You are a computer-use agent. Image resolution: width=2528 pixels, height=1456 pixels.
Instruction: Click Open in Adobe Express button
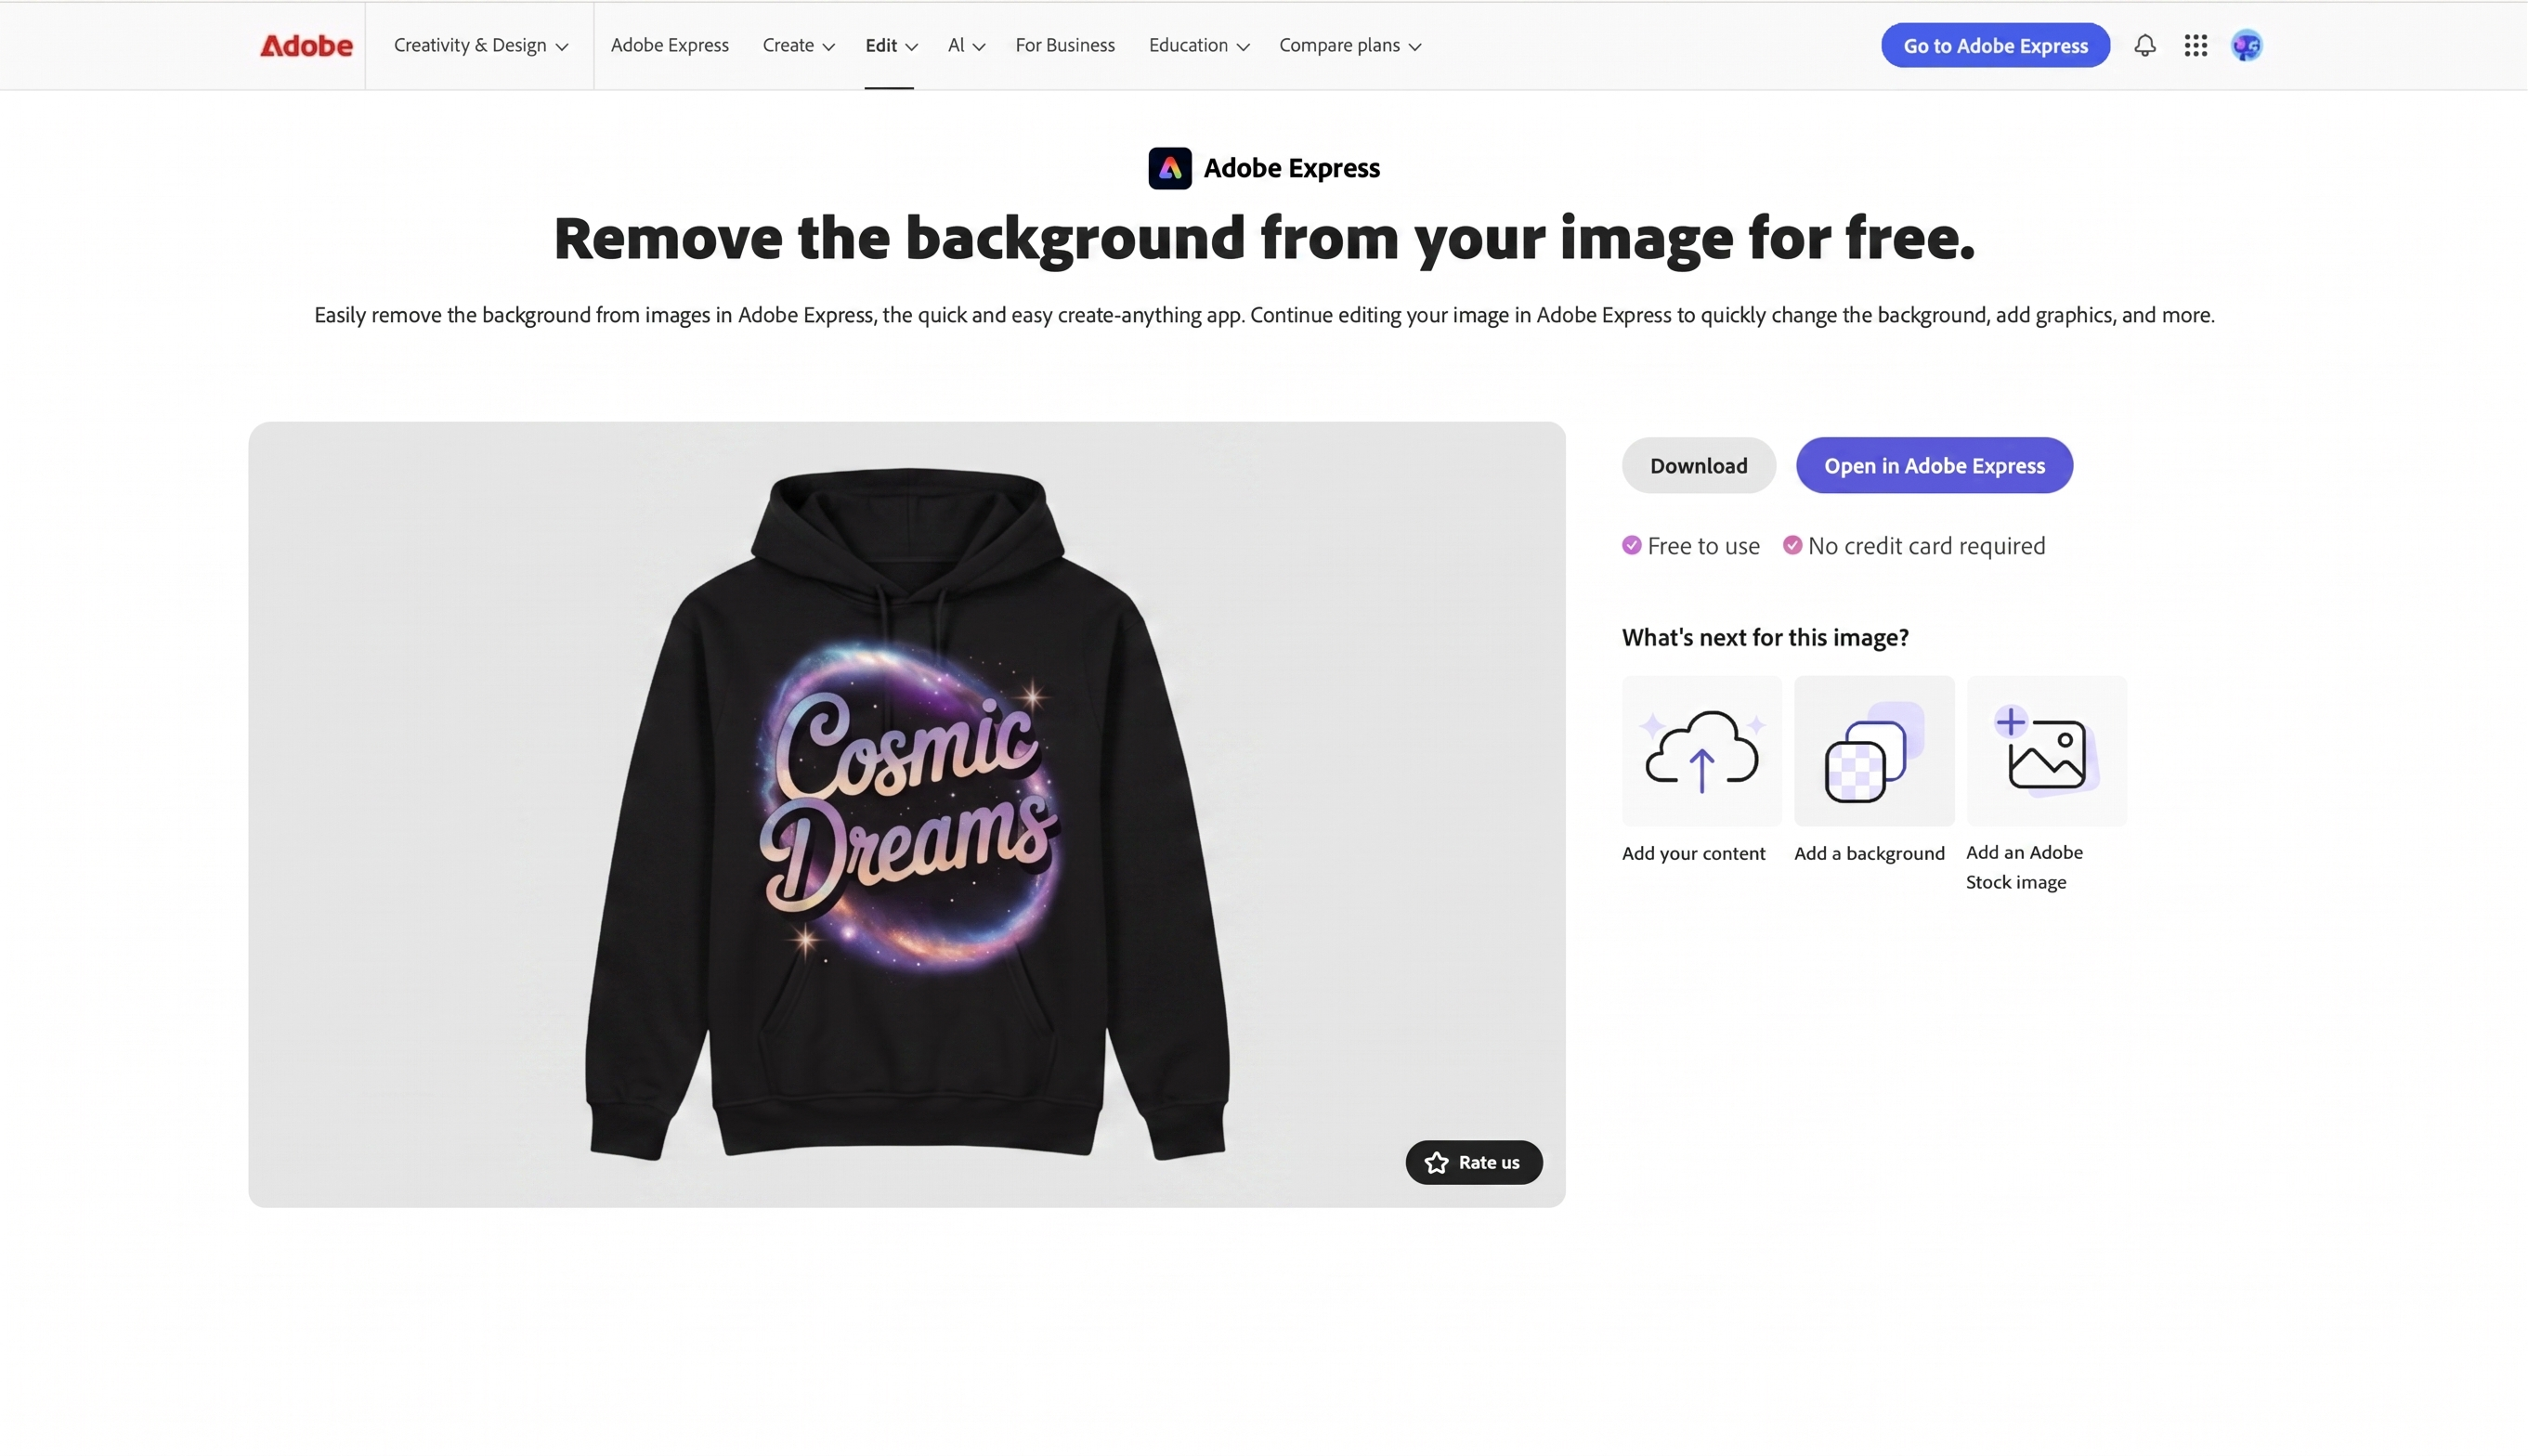tap(1935, 466)
